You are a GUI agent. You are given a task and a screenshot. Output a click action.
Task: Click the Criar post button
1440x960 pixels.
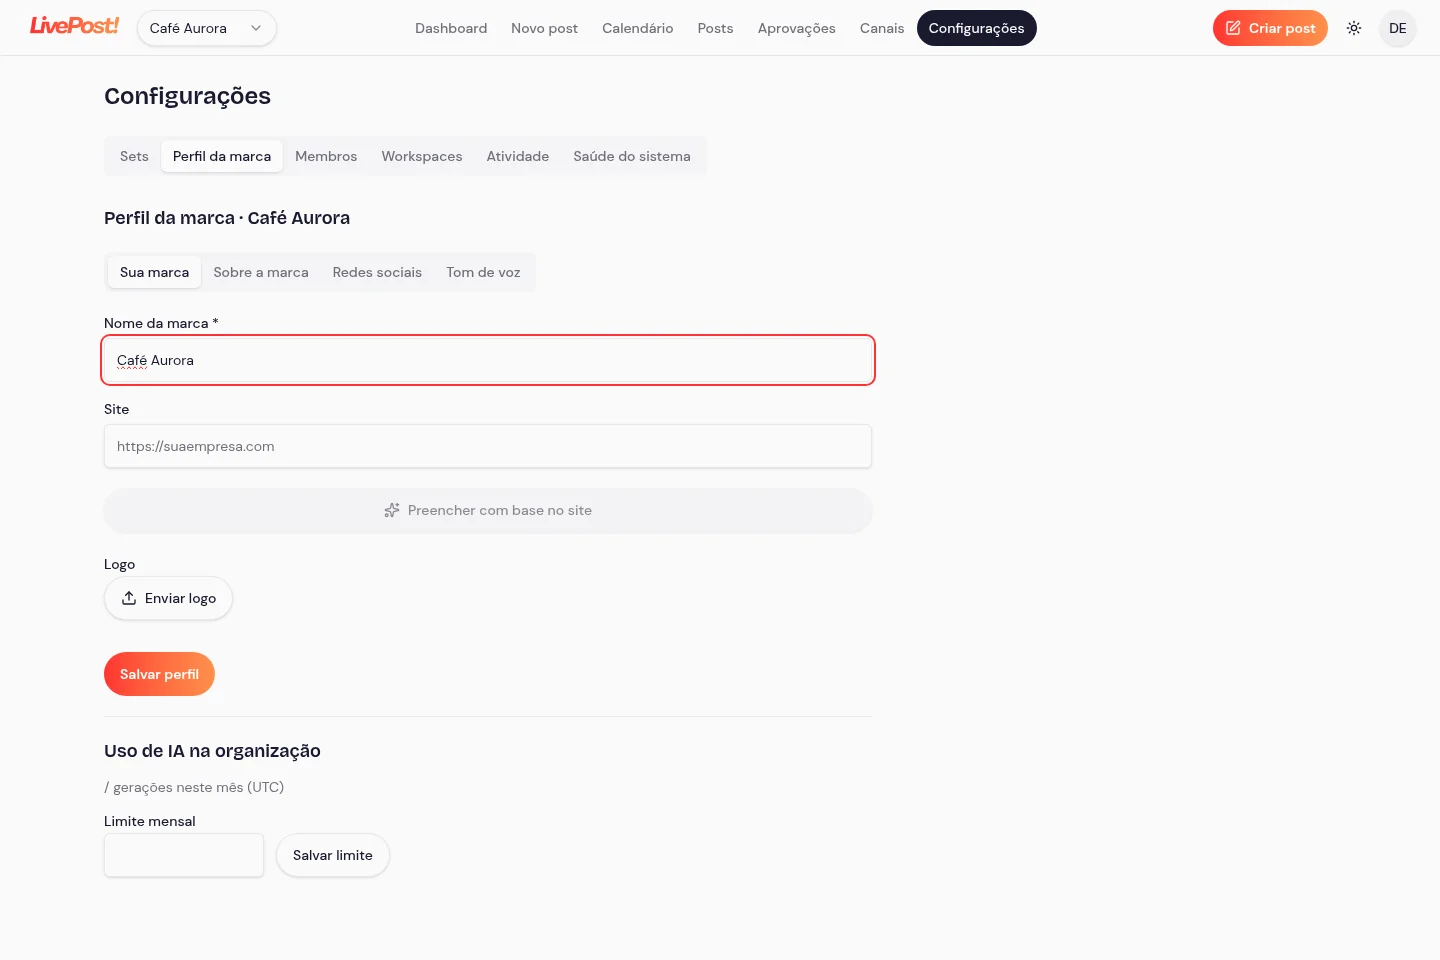(x=1270, y=28)
